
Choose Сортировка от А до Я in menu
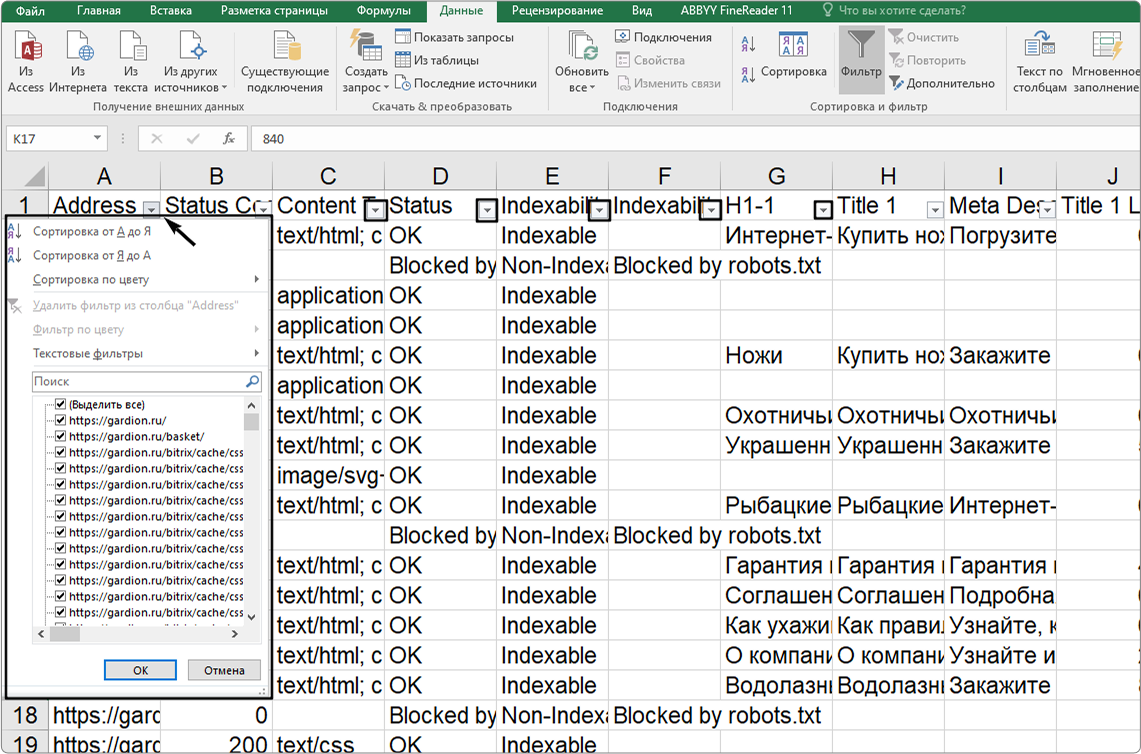tap(92, 231)
